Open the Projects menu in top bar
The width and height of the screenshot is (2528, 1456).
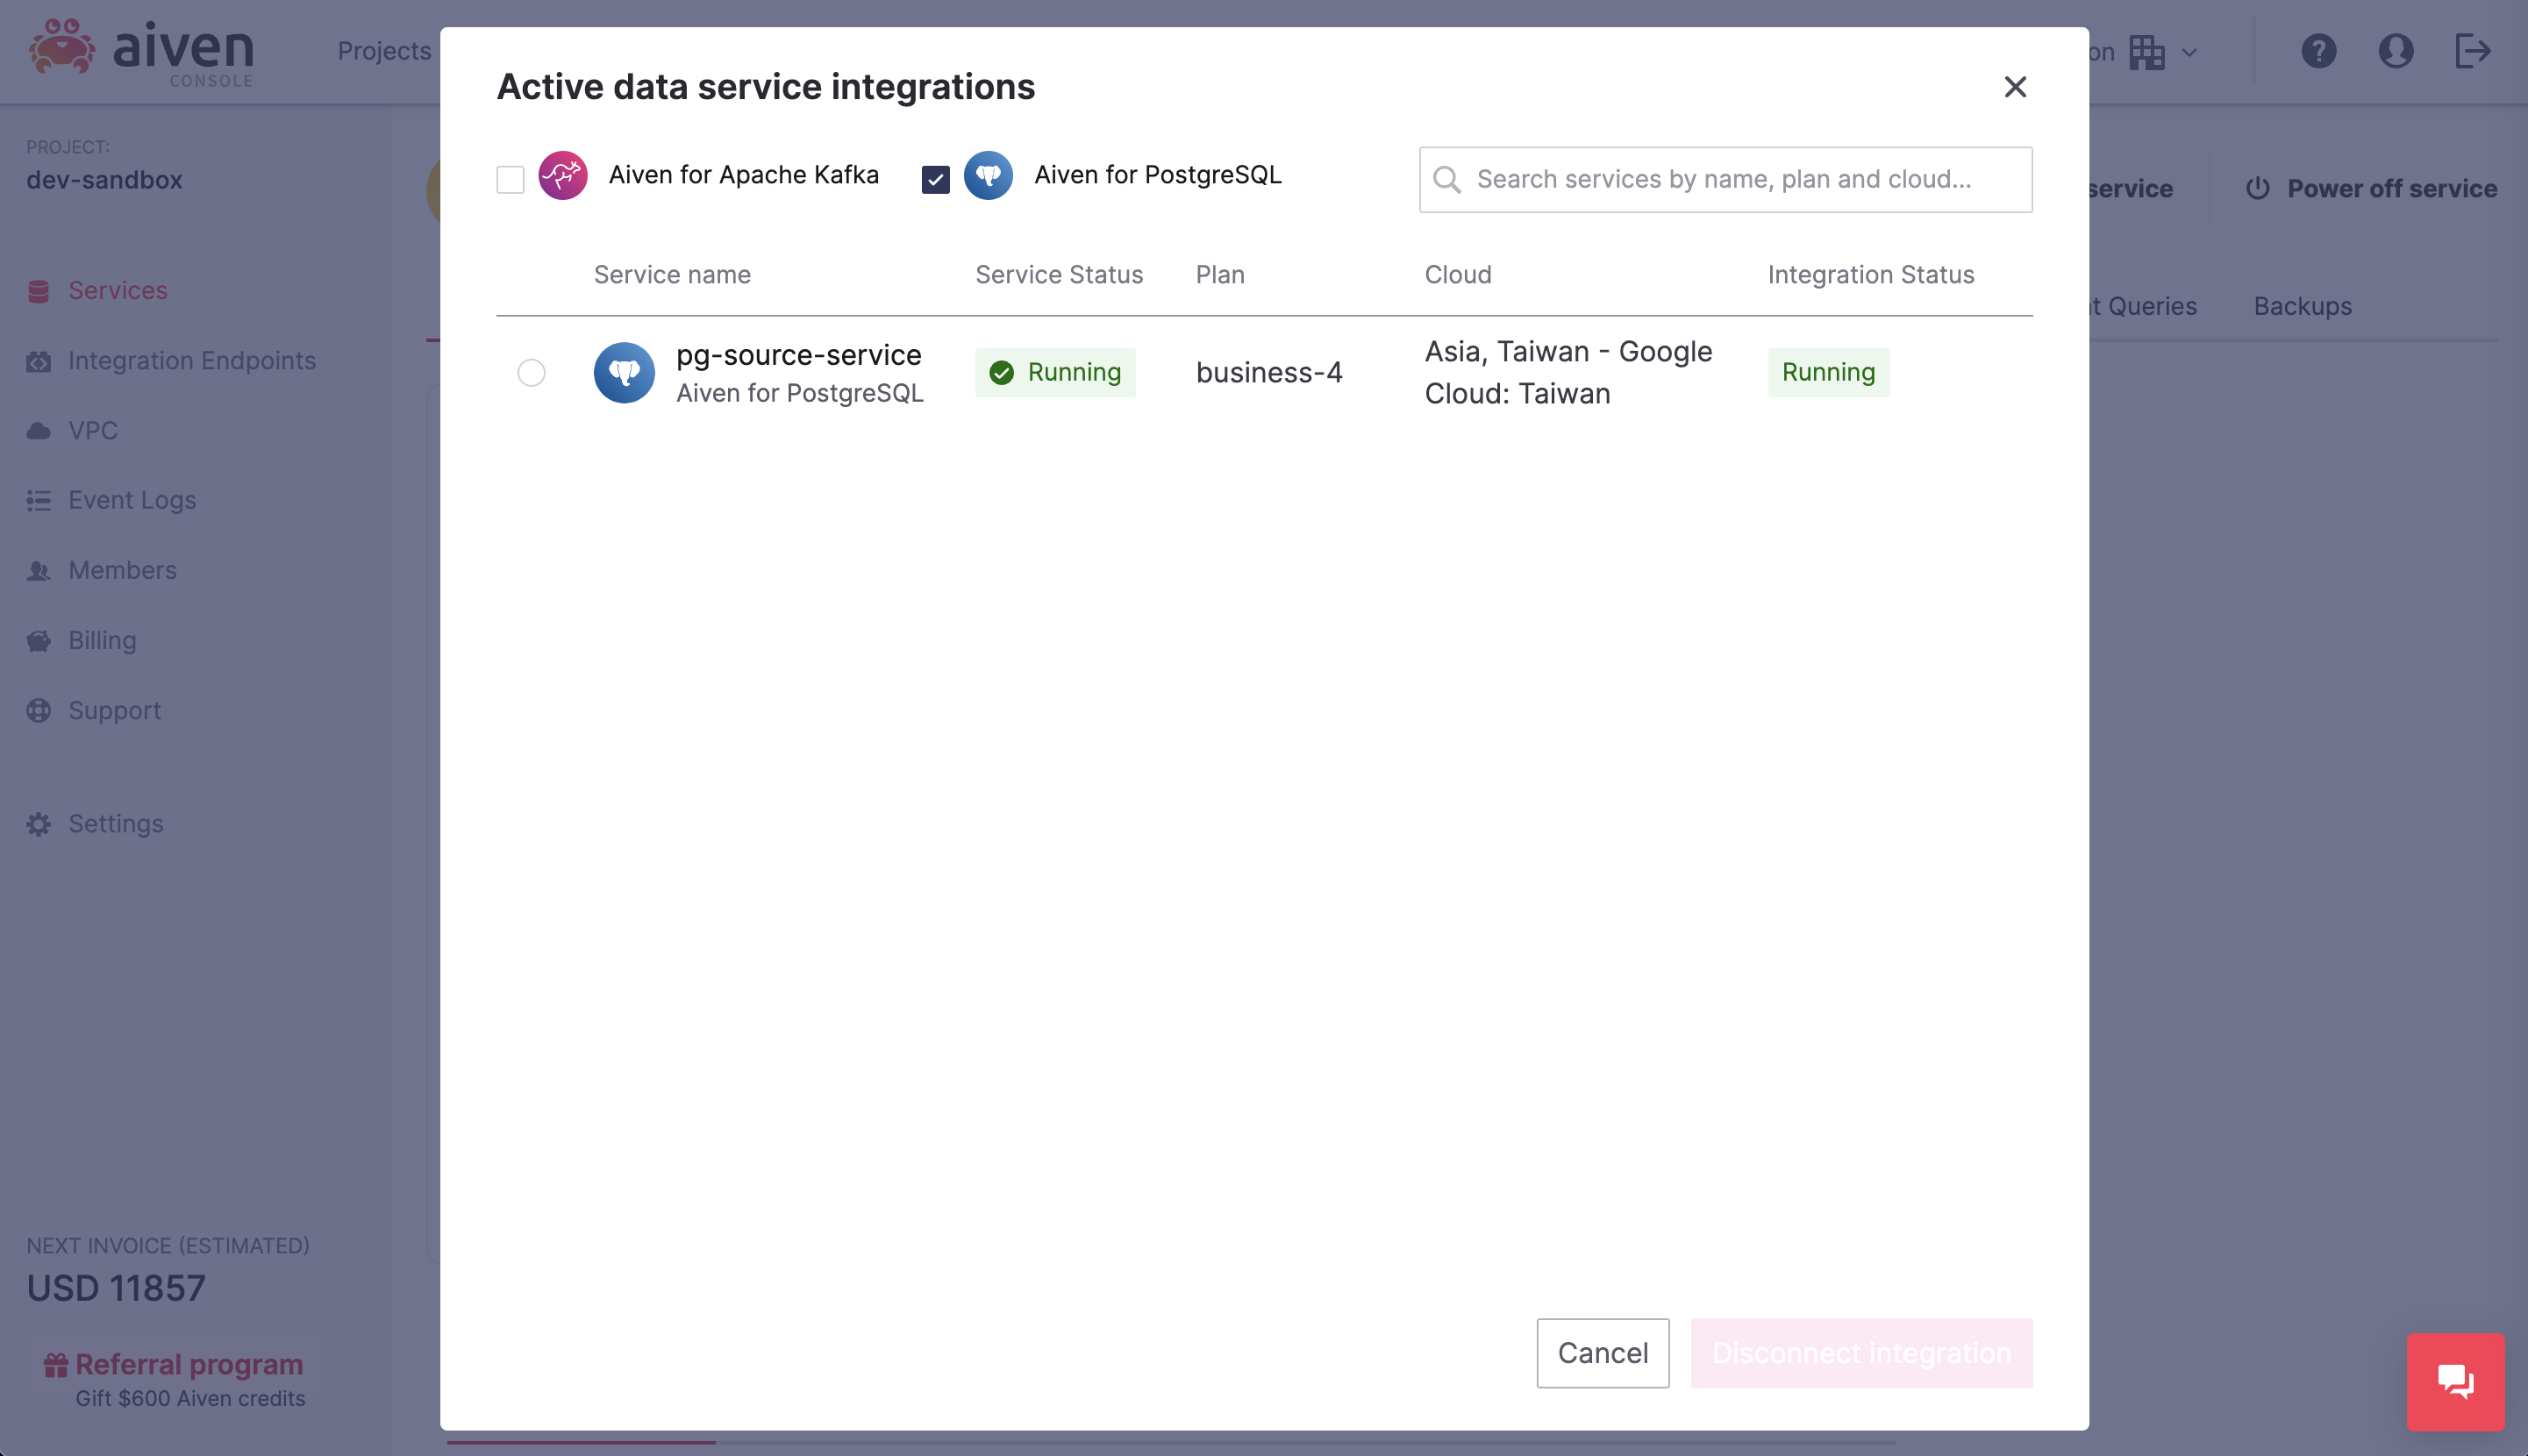[x=384, y=51]
